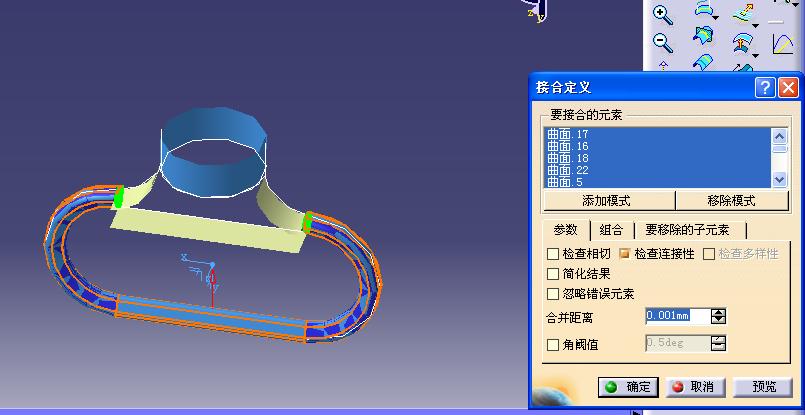Enable the 角阈值 checkbox
The height and width of the screenshot is (415, 805).
[x=553, y=345]
